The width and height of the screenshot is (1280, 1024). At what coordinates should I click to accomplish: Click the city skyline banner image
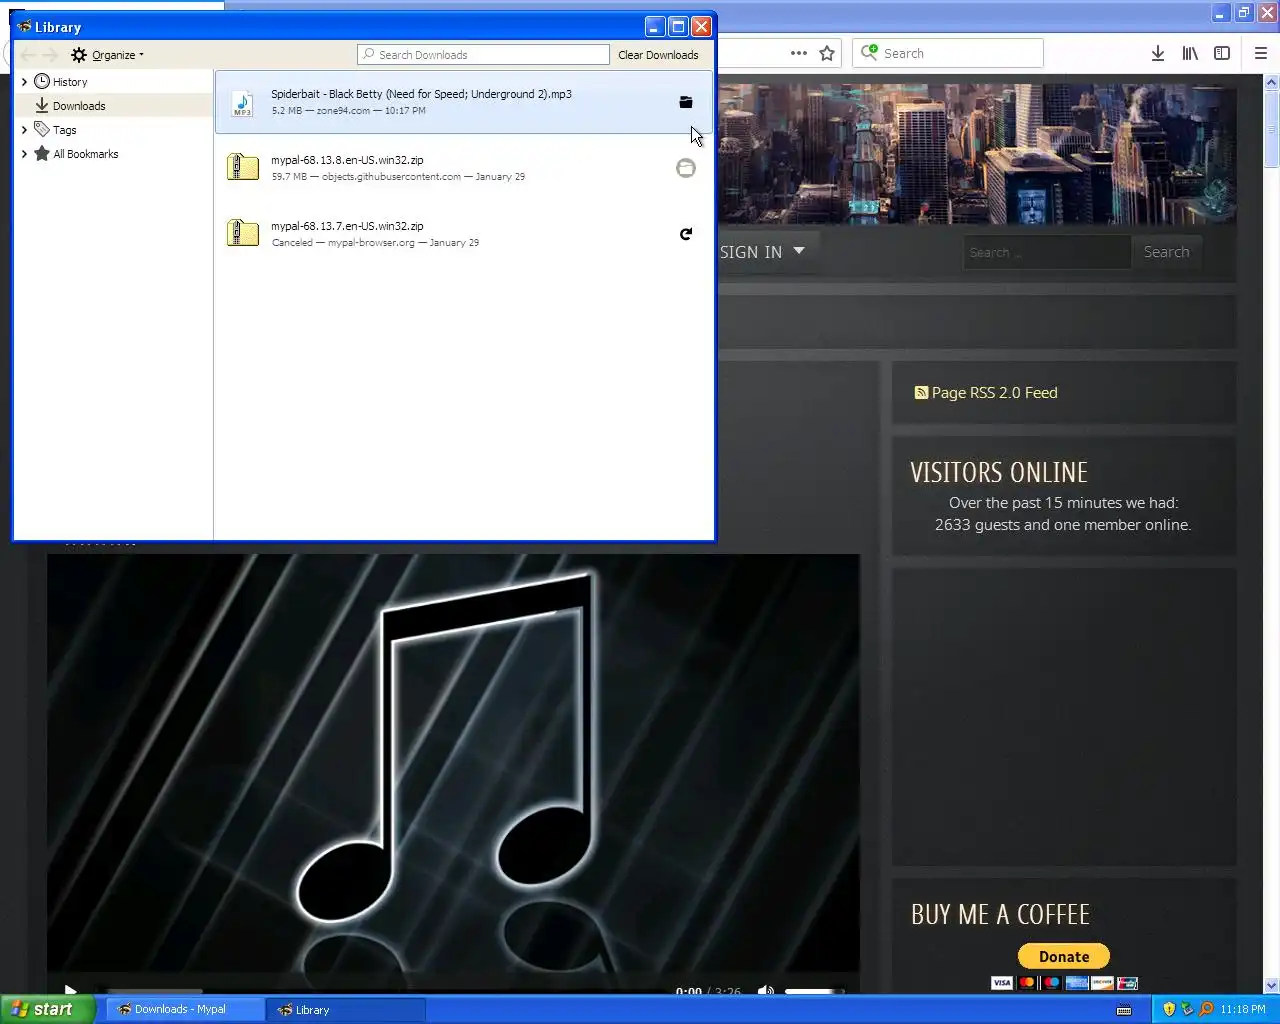(976, 153)
